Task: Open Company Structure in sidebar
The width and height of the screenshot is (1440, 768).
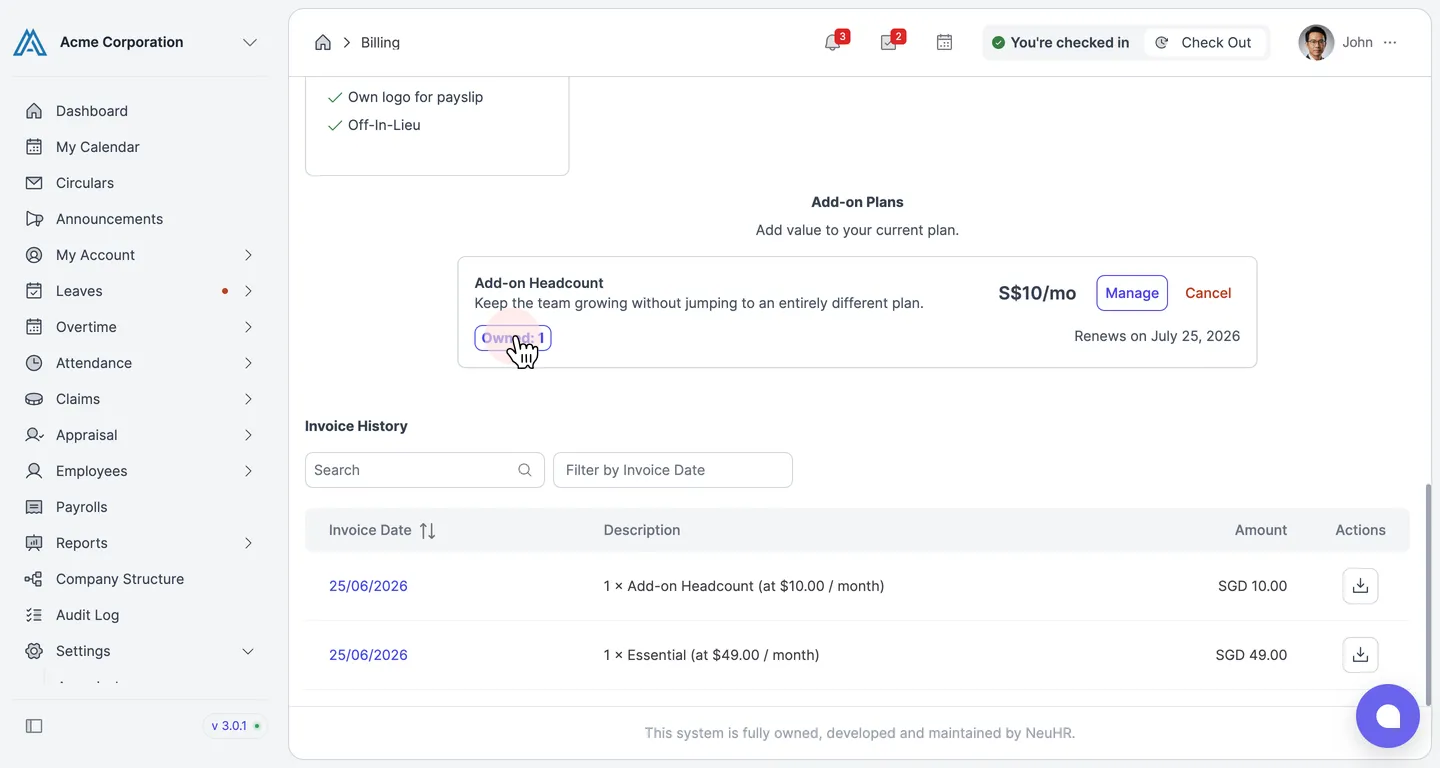Action: [x=120, y=579]
